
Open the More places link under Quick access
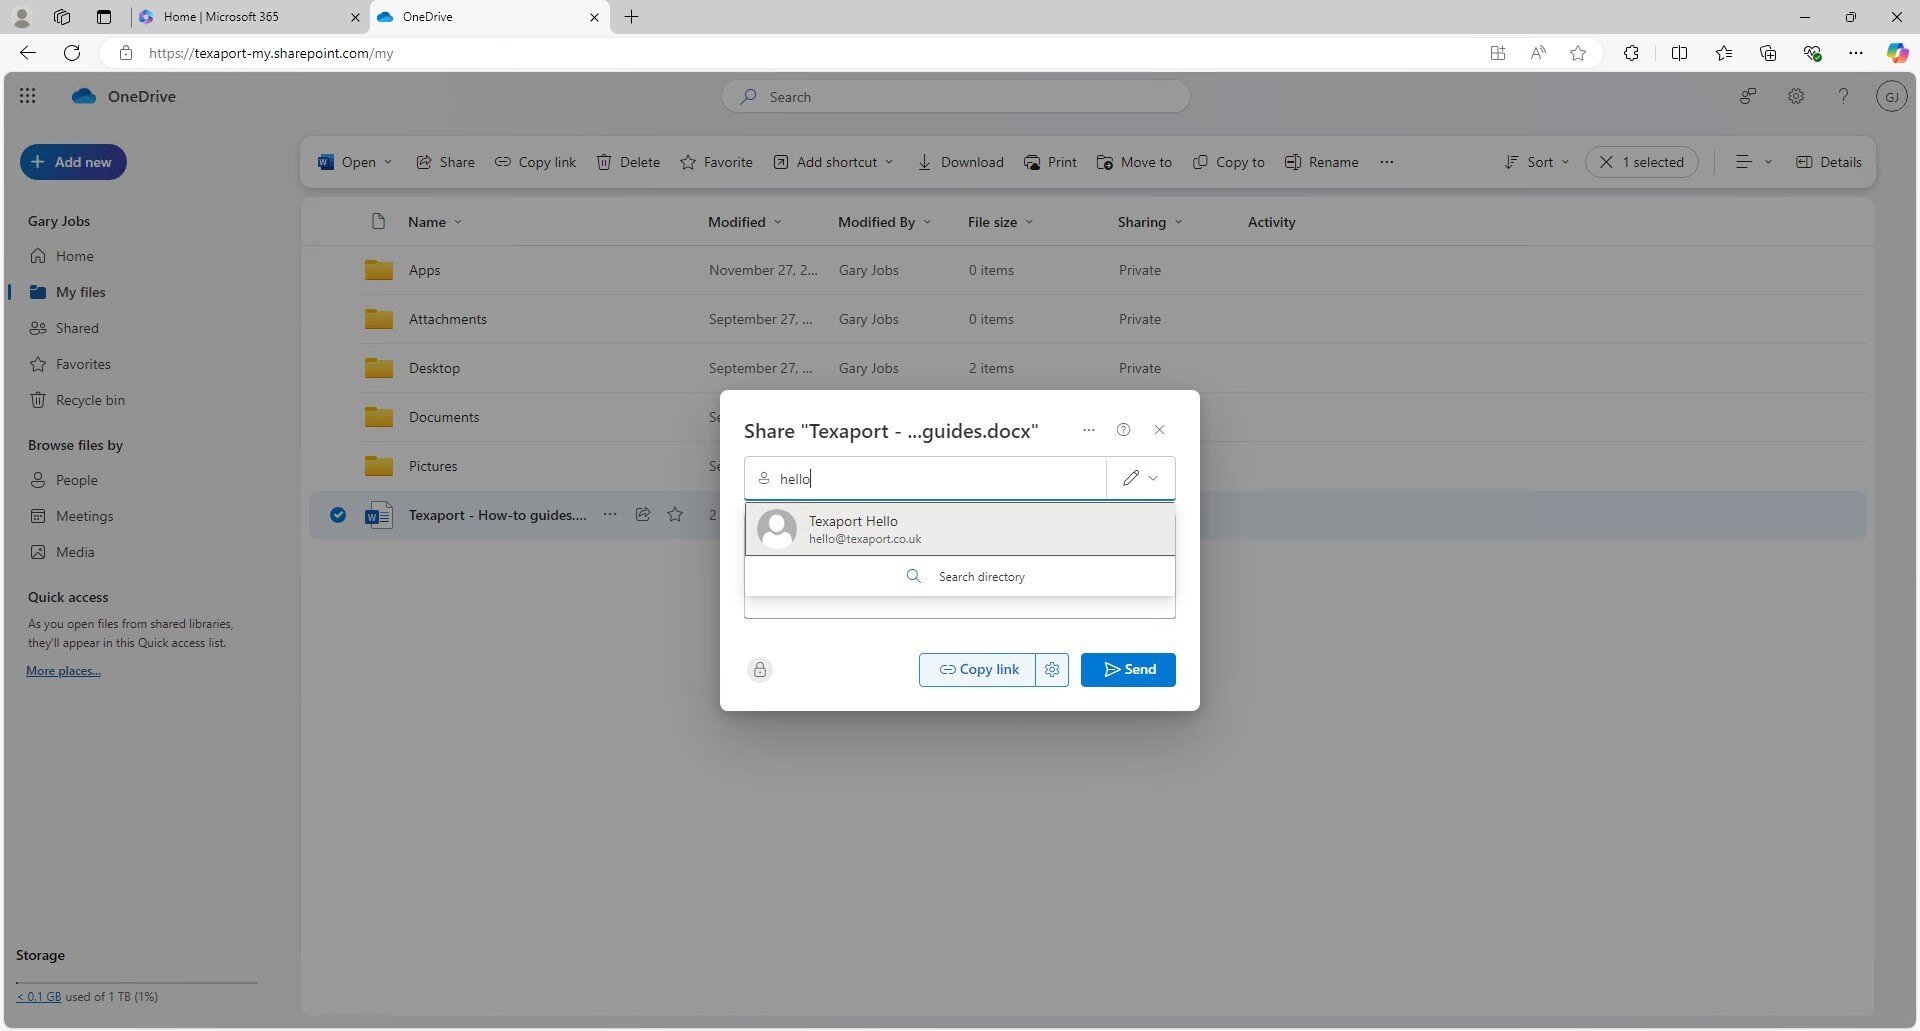pyautogui.click(x=62, y=670)
